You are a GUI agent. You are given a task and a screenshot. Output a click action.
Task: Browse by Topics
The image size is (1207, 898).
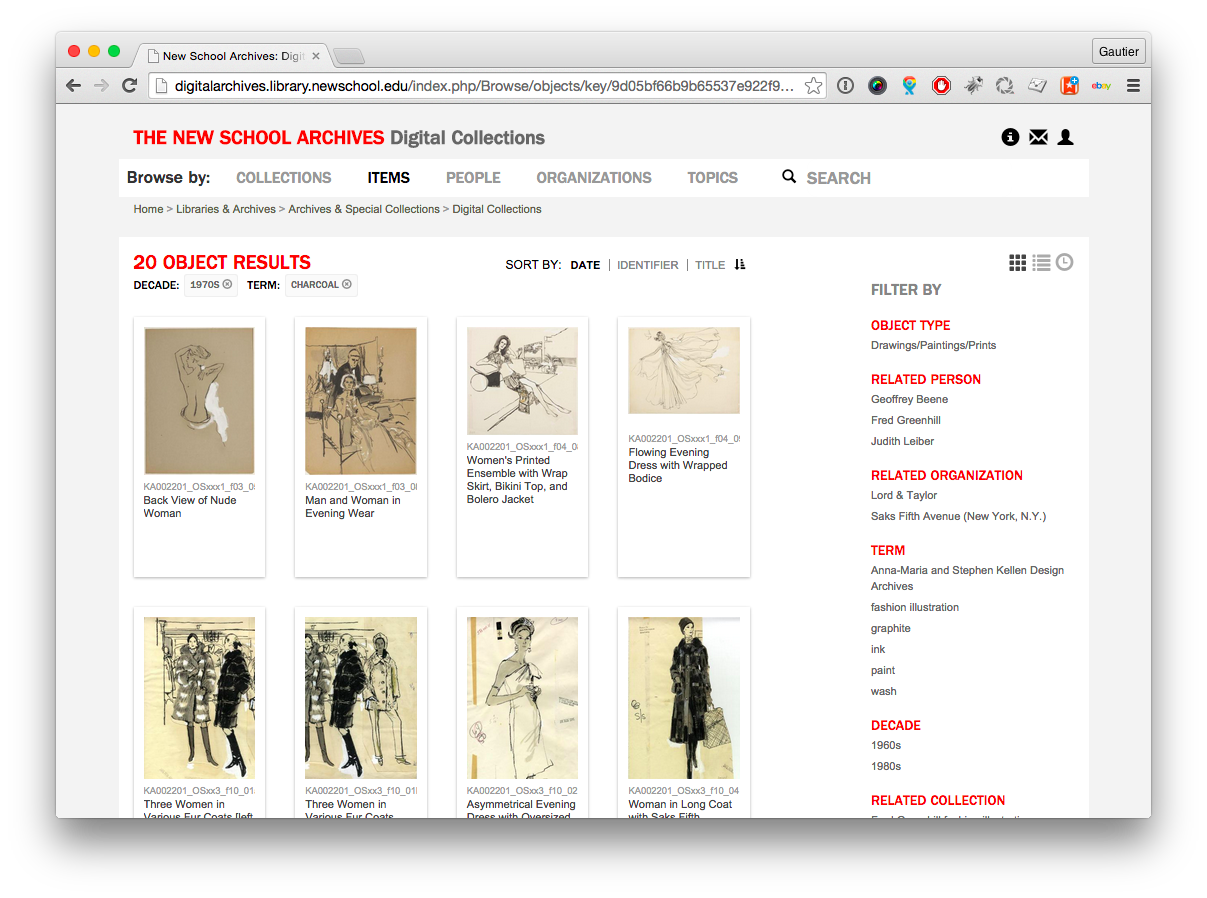click(x=712, y=178)
